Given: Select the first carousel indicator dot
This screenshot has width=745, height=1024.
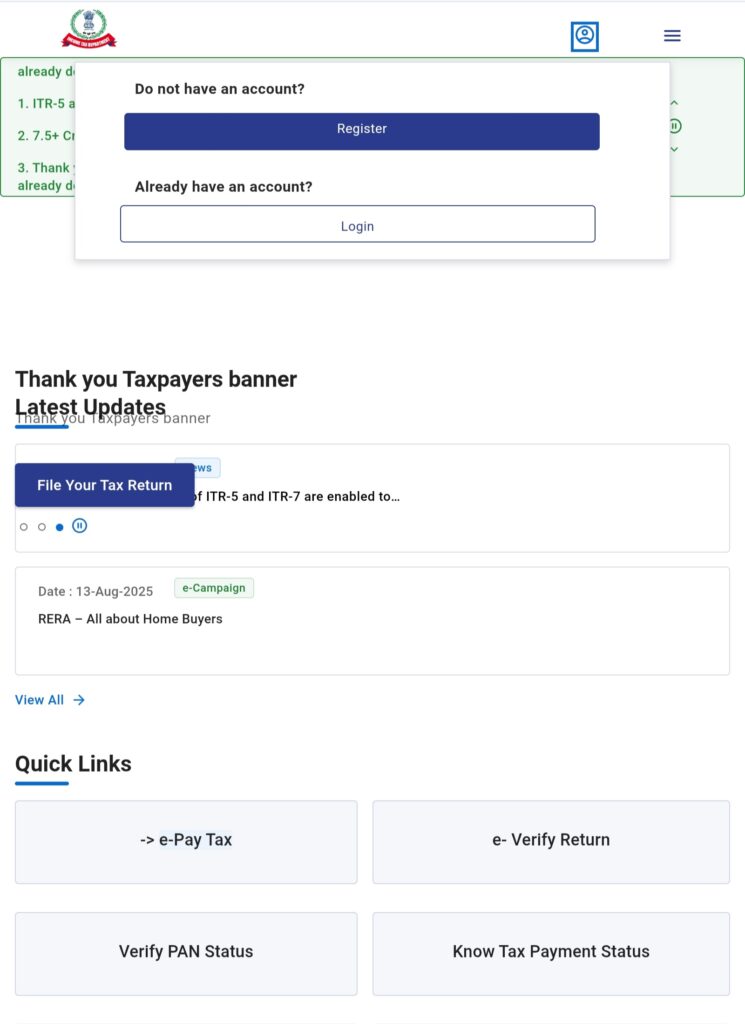Looking at the screenshot, I should 23,526.
